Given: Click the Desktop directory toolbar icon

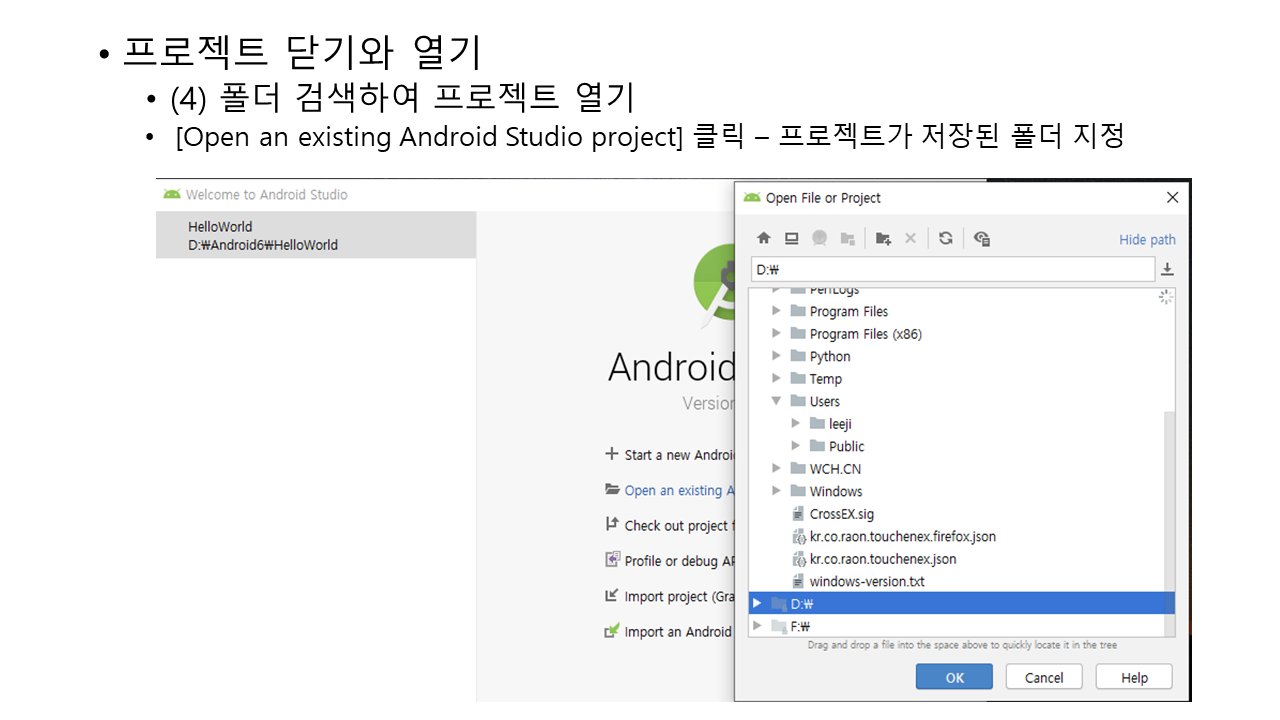Looking at the screenshot, I should (x=791, y=239).
